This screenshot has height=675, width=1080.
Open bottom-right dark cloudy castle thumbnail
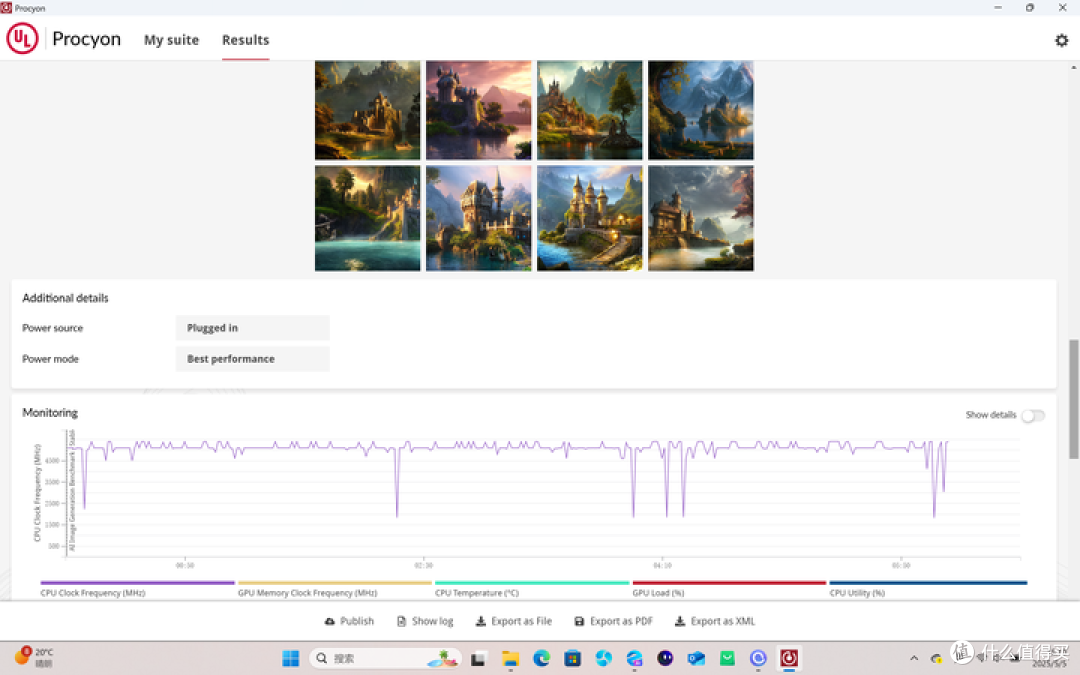[700, 218]
